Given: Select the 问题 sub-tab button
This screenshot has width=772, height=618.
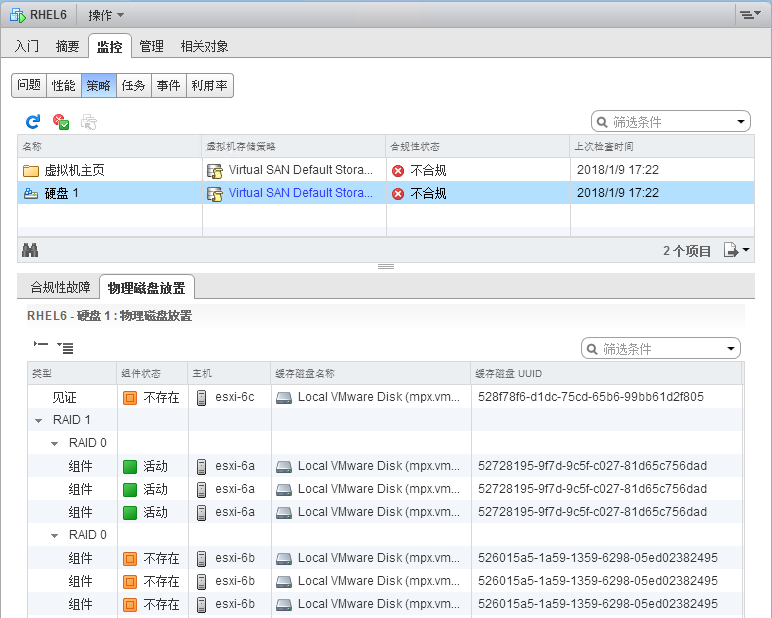Looking at the screenshot, I should point(29,85).
